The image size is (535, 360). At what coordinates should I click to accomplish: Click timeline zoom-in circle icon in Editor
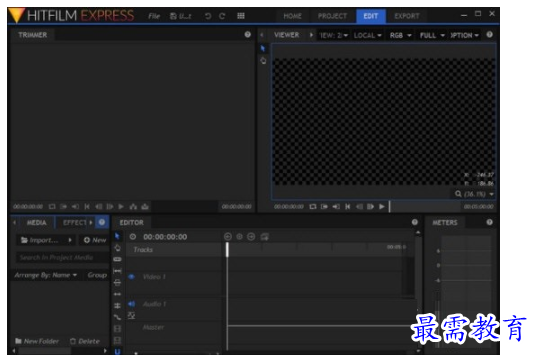coord(251,236)
